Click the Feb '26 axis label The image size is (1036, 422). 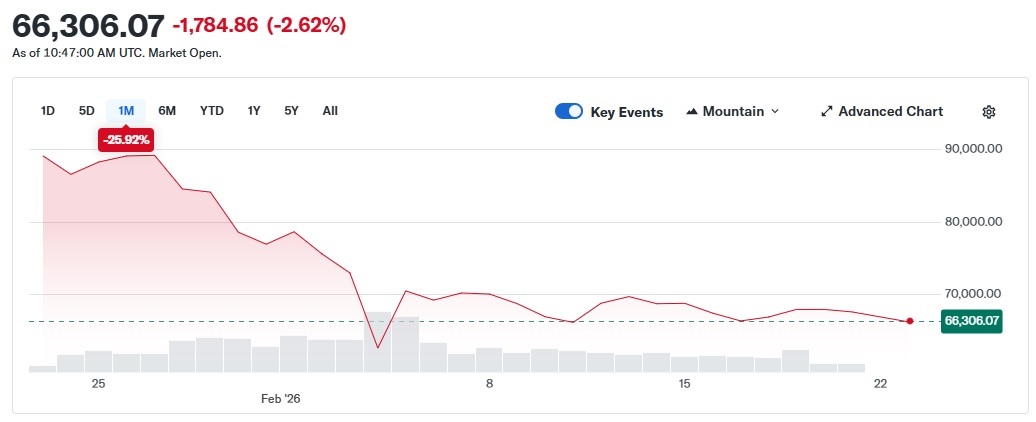[280, 399]
